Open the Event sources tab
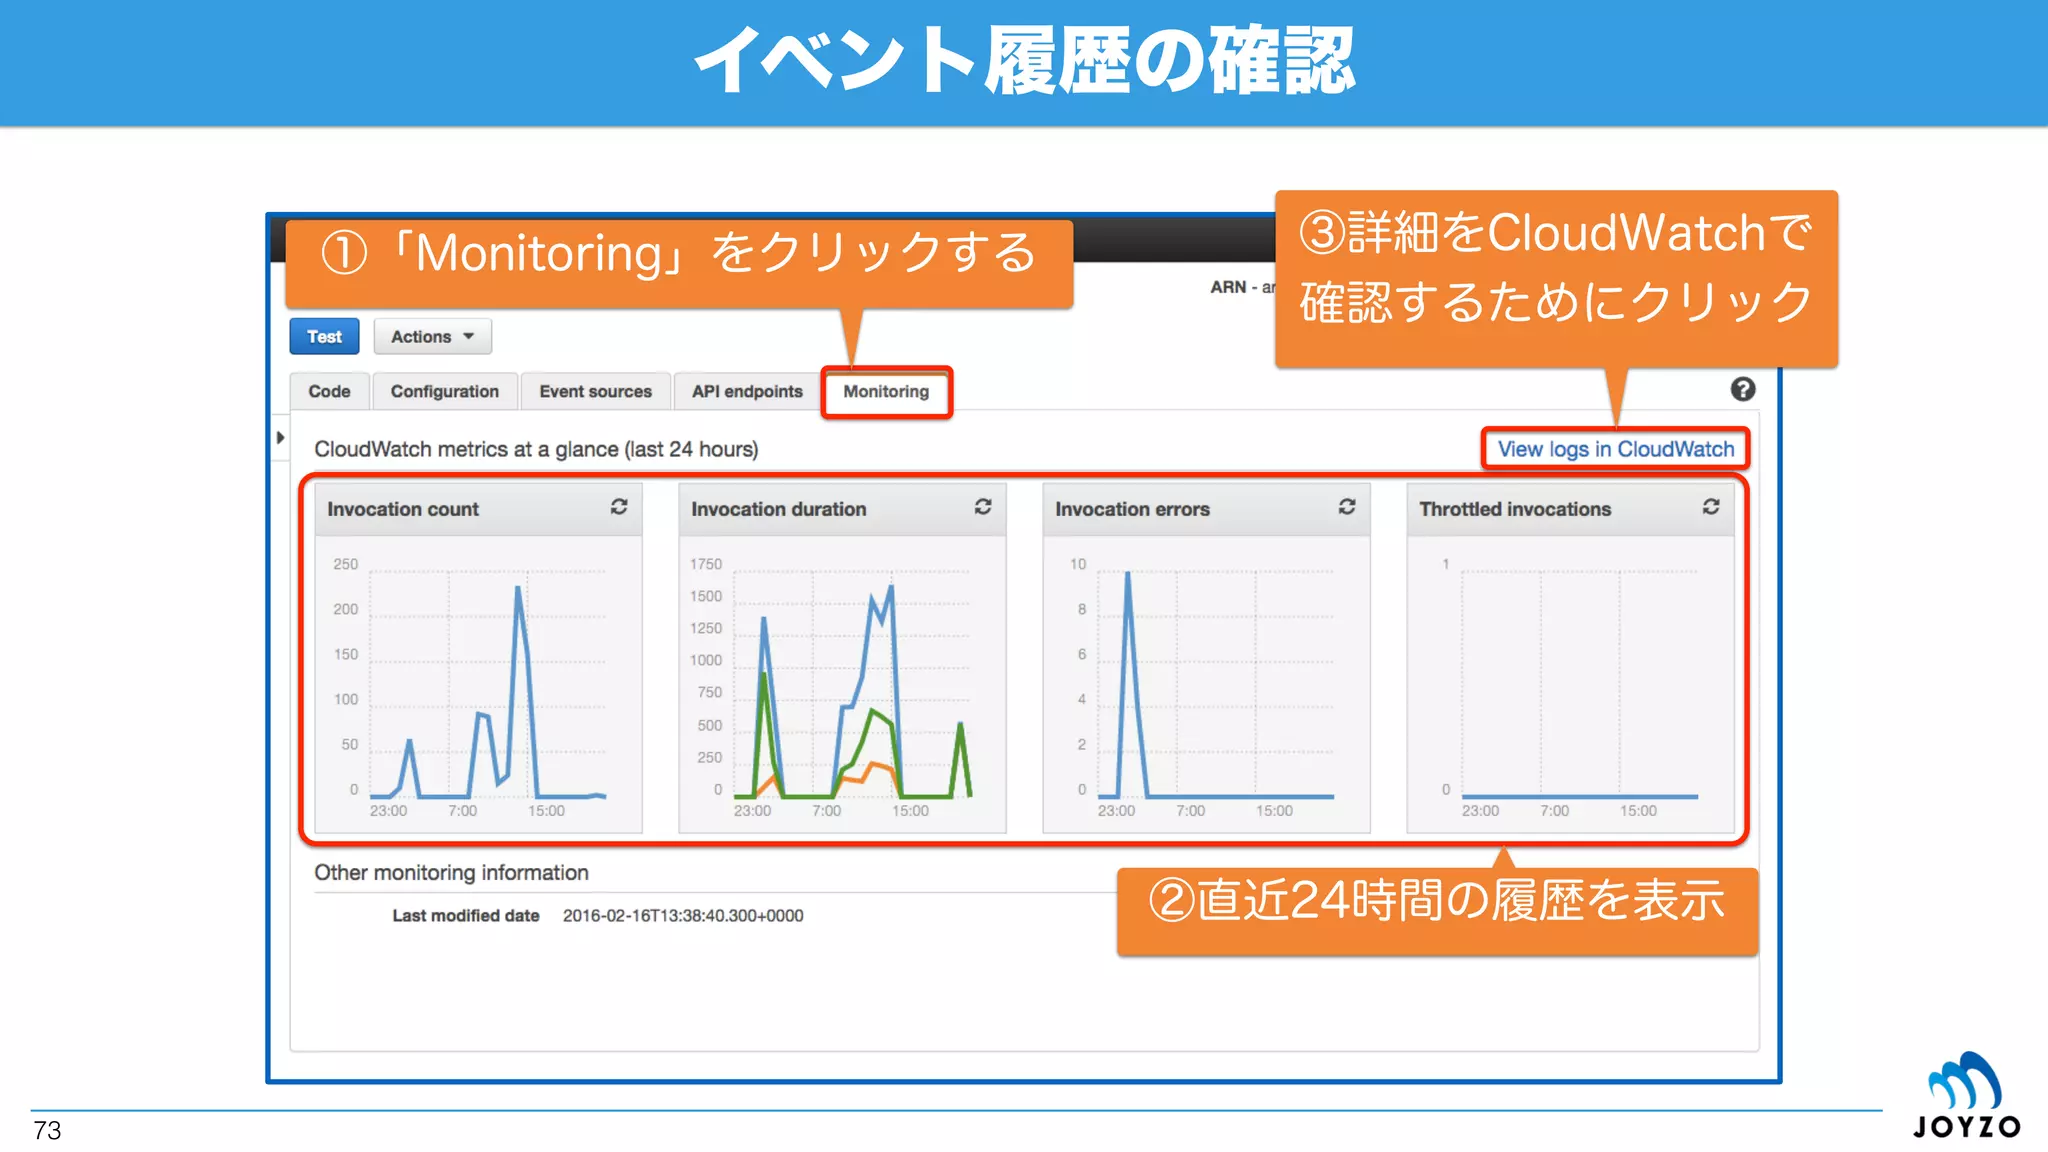Image resolution: width=2048 pixels, height=1152 pixels. tap(595, 391)
